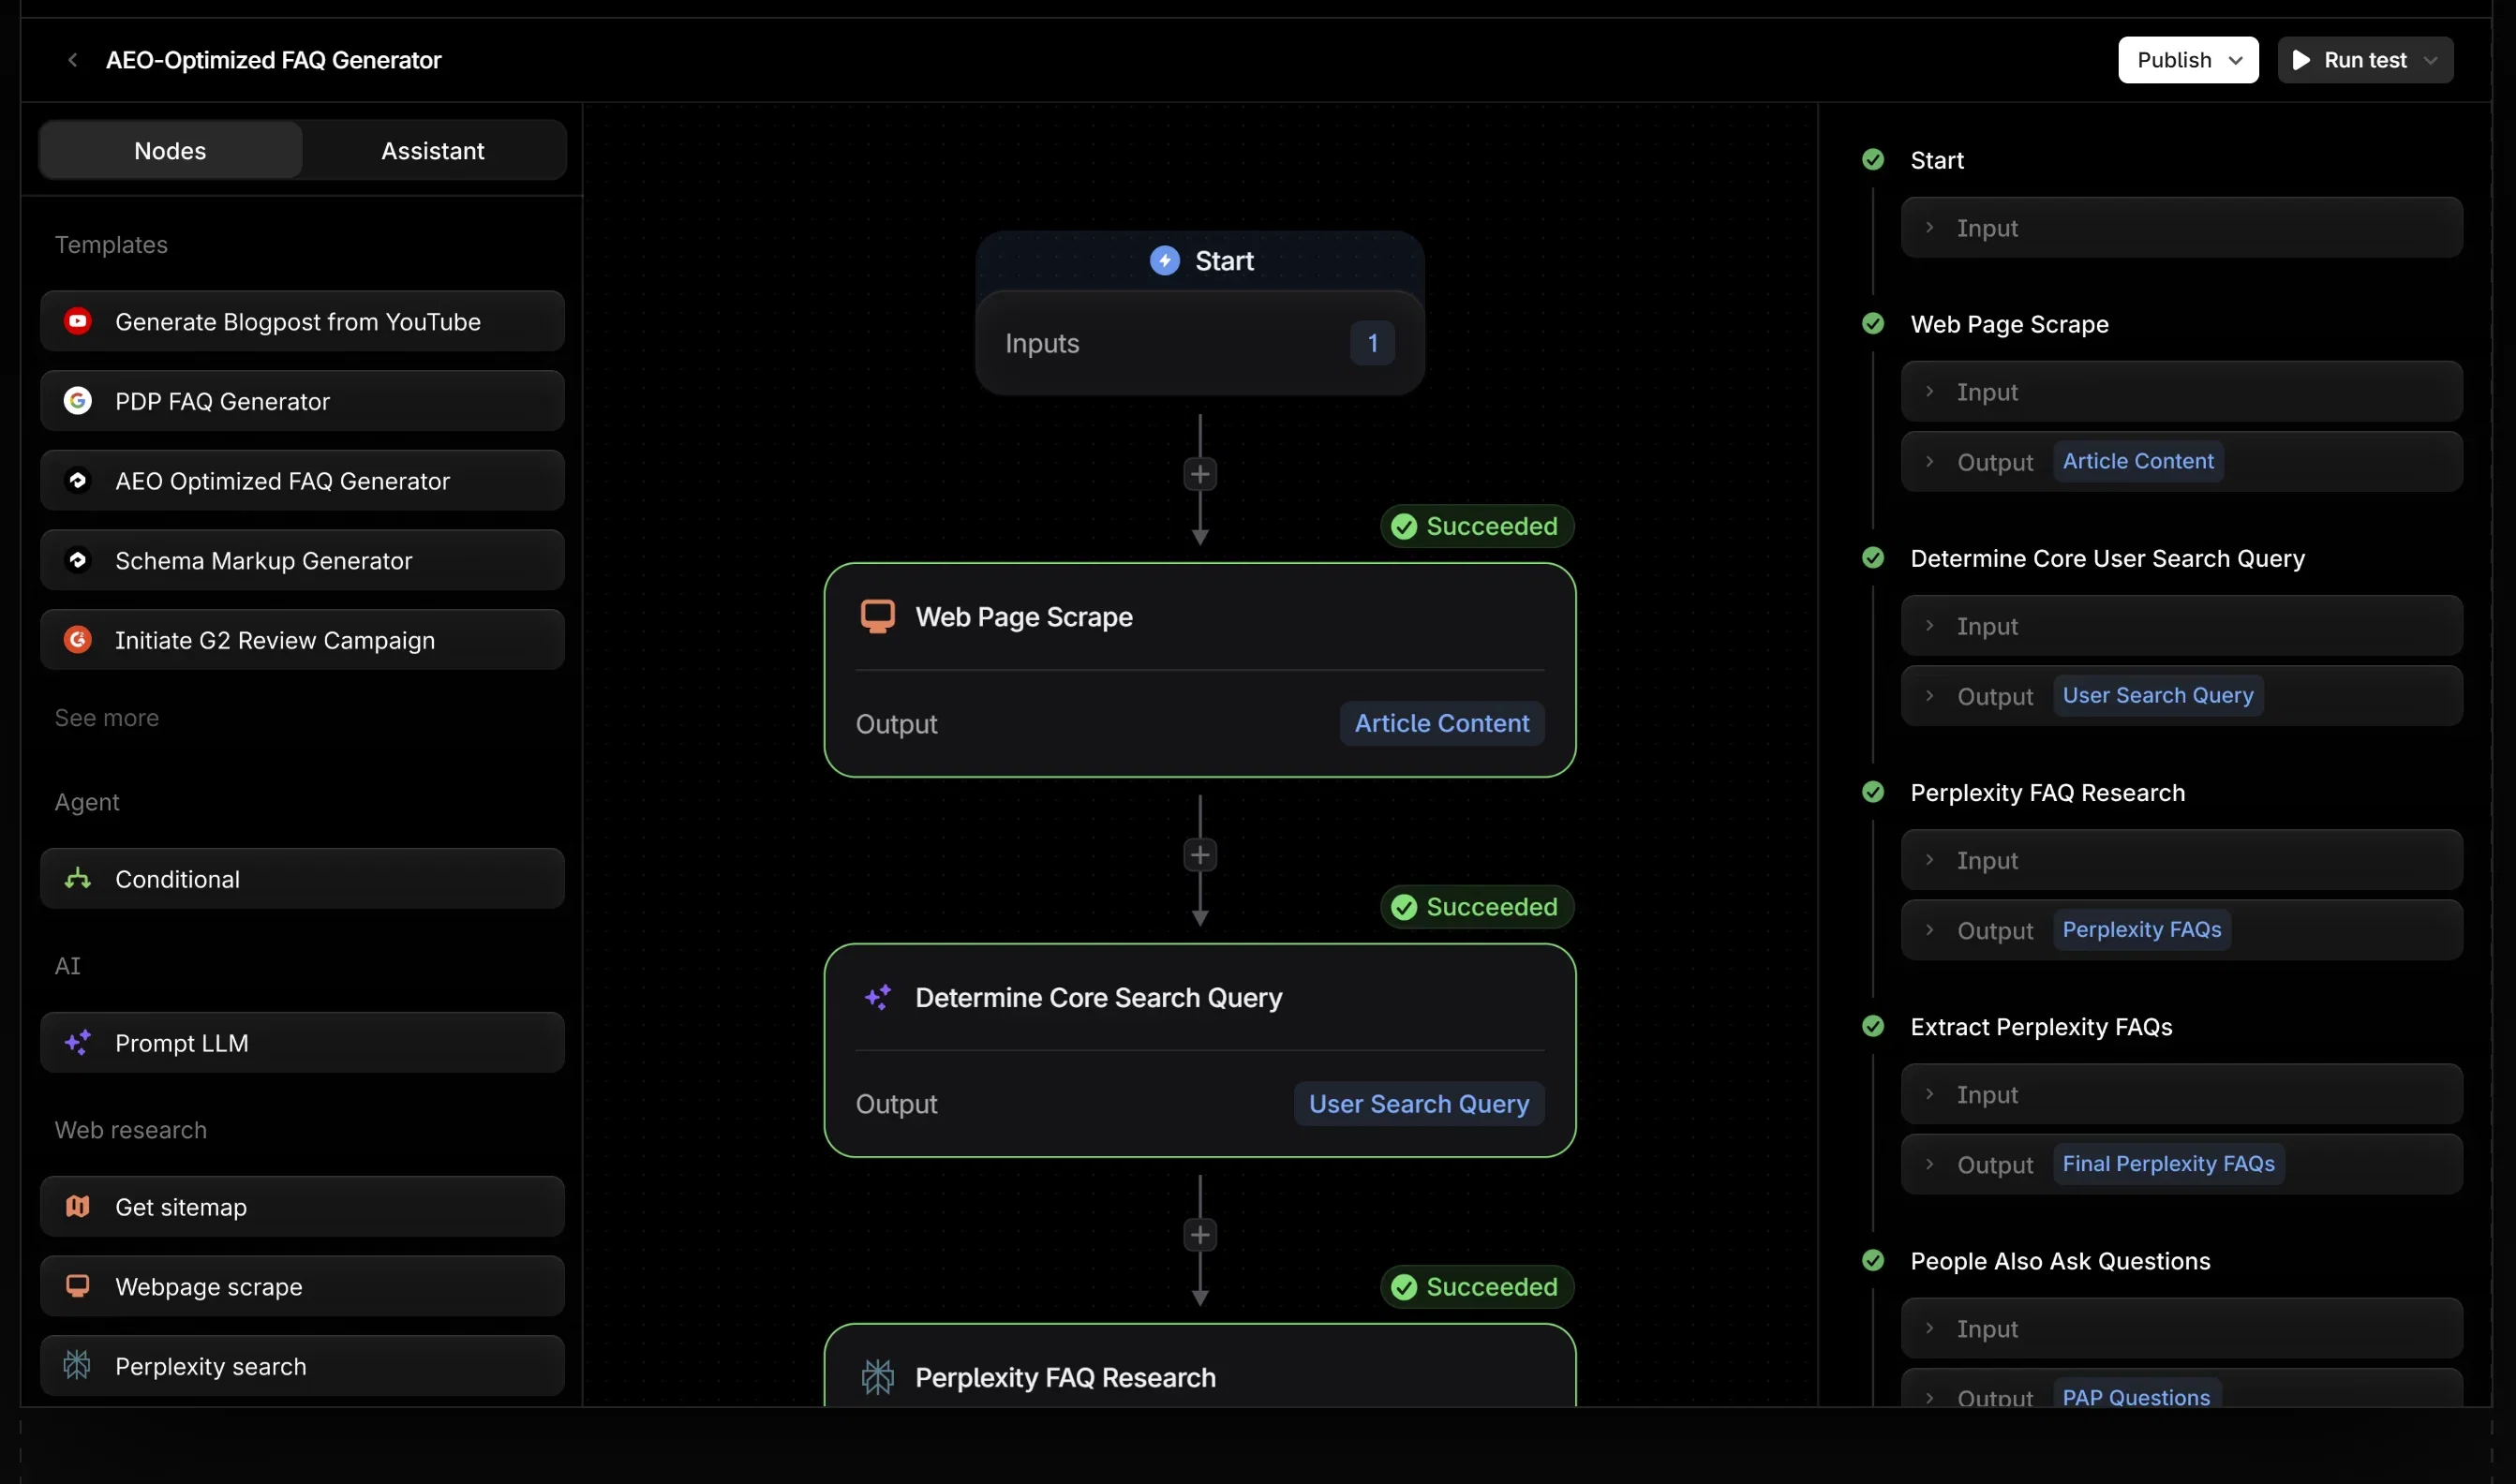Select the Initiate G2 Review Campaign template
Screen dimensions: 2516x1484
click(302, 640)
